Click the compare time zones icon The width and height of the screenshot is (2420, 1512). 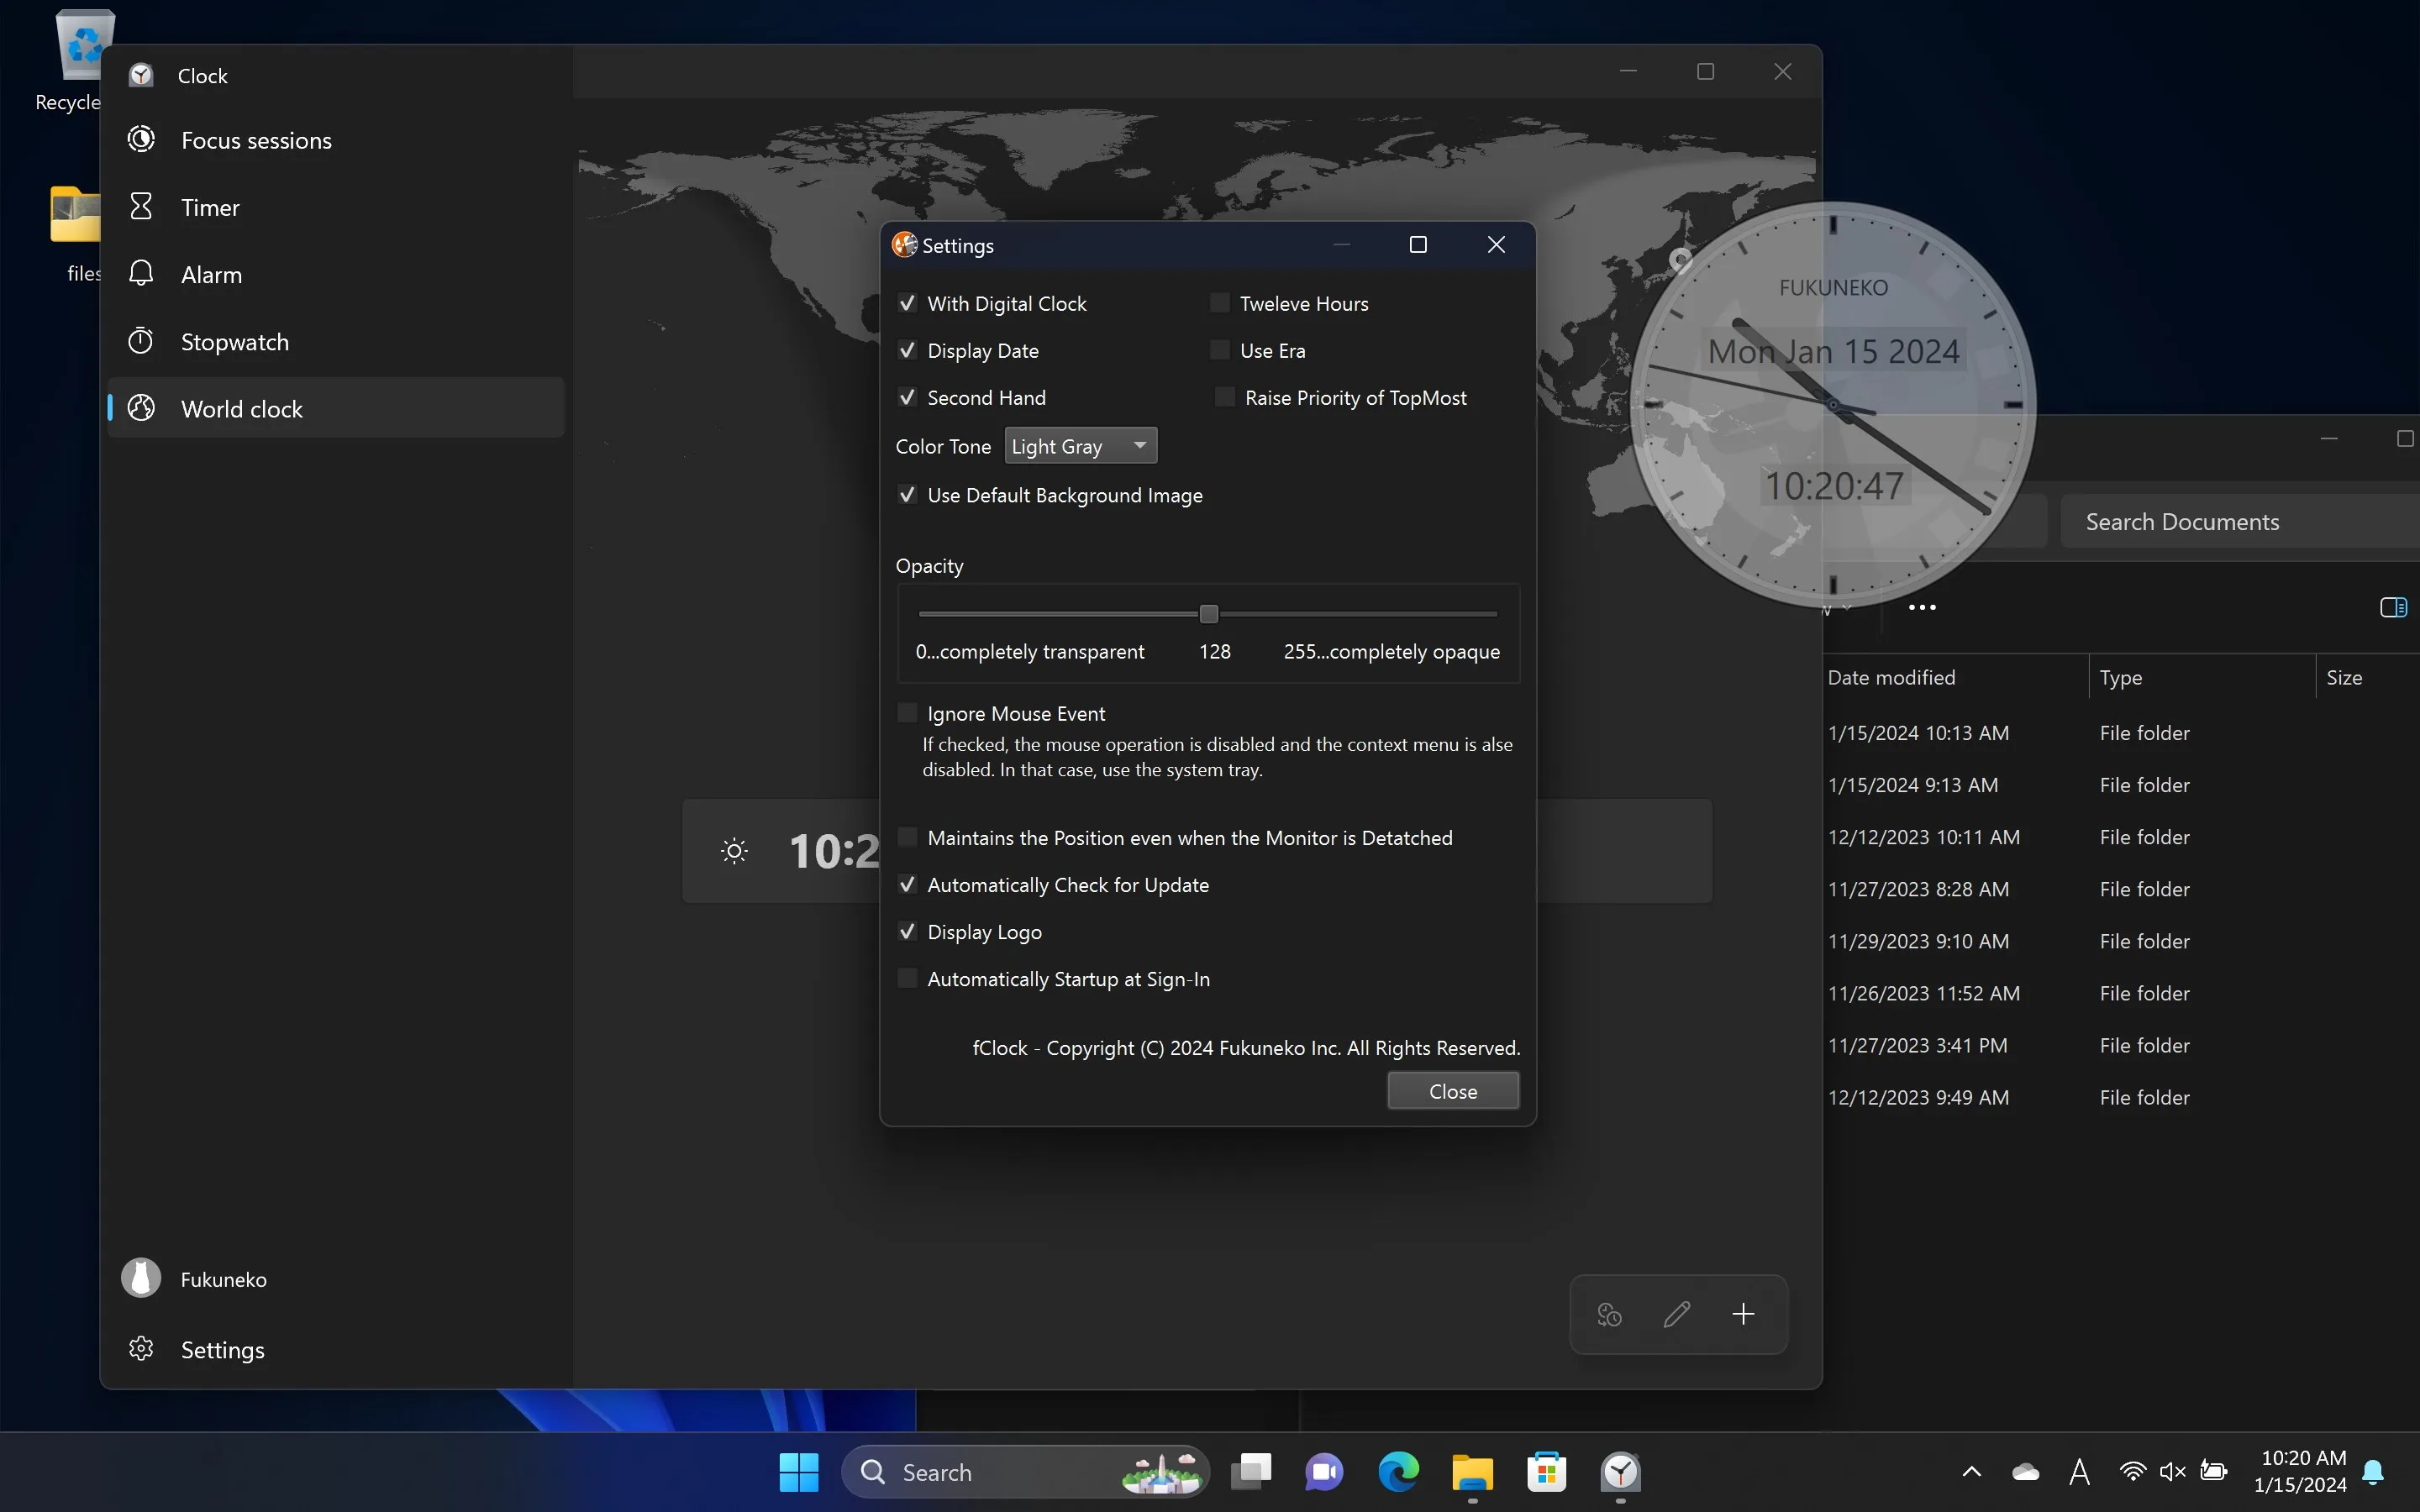coord(1609,1314)
